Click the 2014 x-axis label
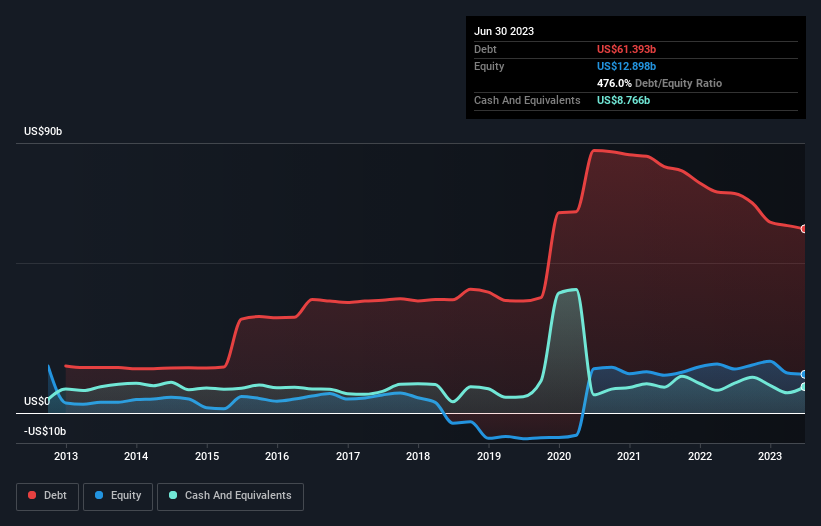821x526 pixels. point(136,456)
